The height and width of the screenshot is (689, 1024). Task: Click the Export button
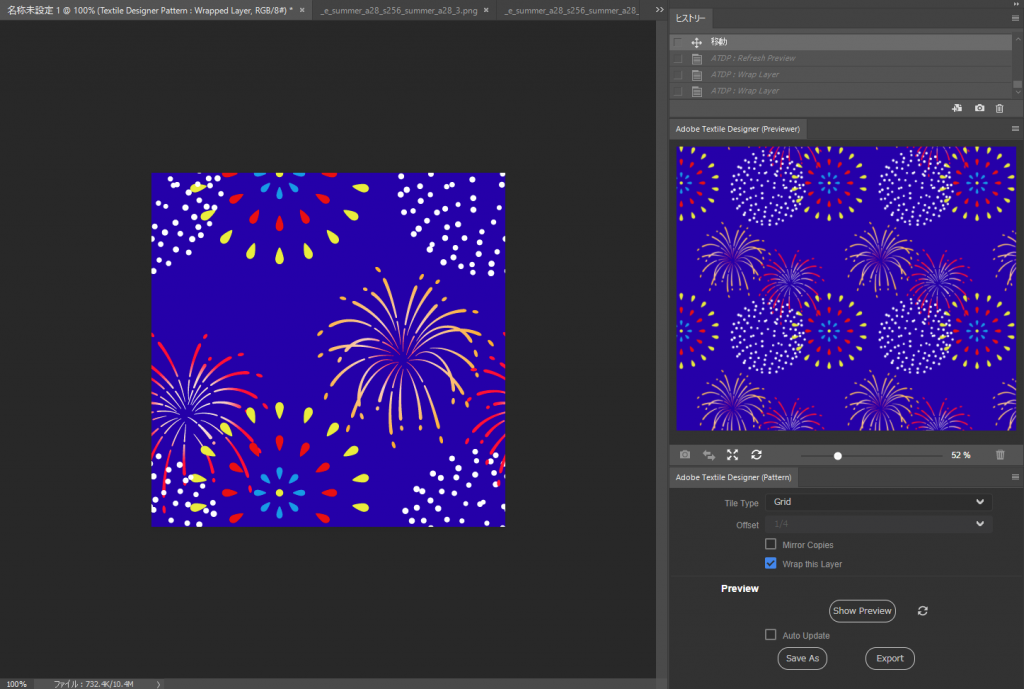coord(889,658)
